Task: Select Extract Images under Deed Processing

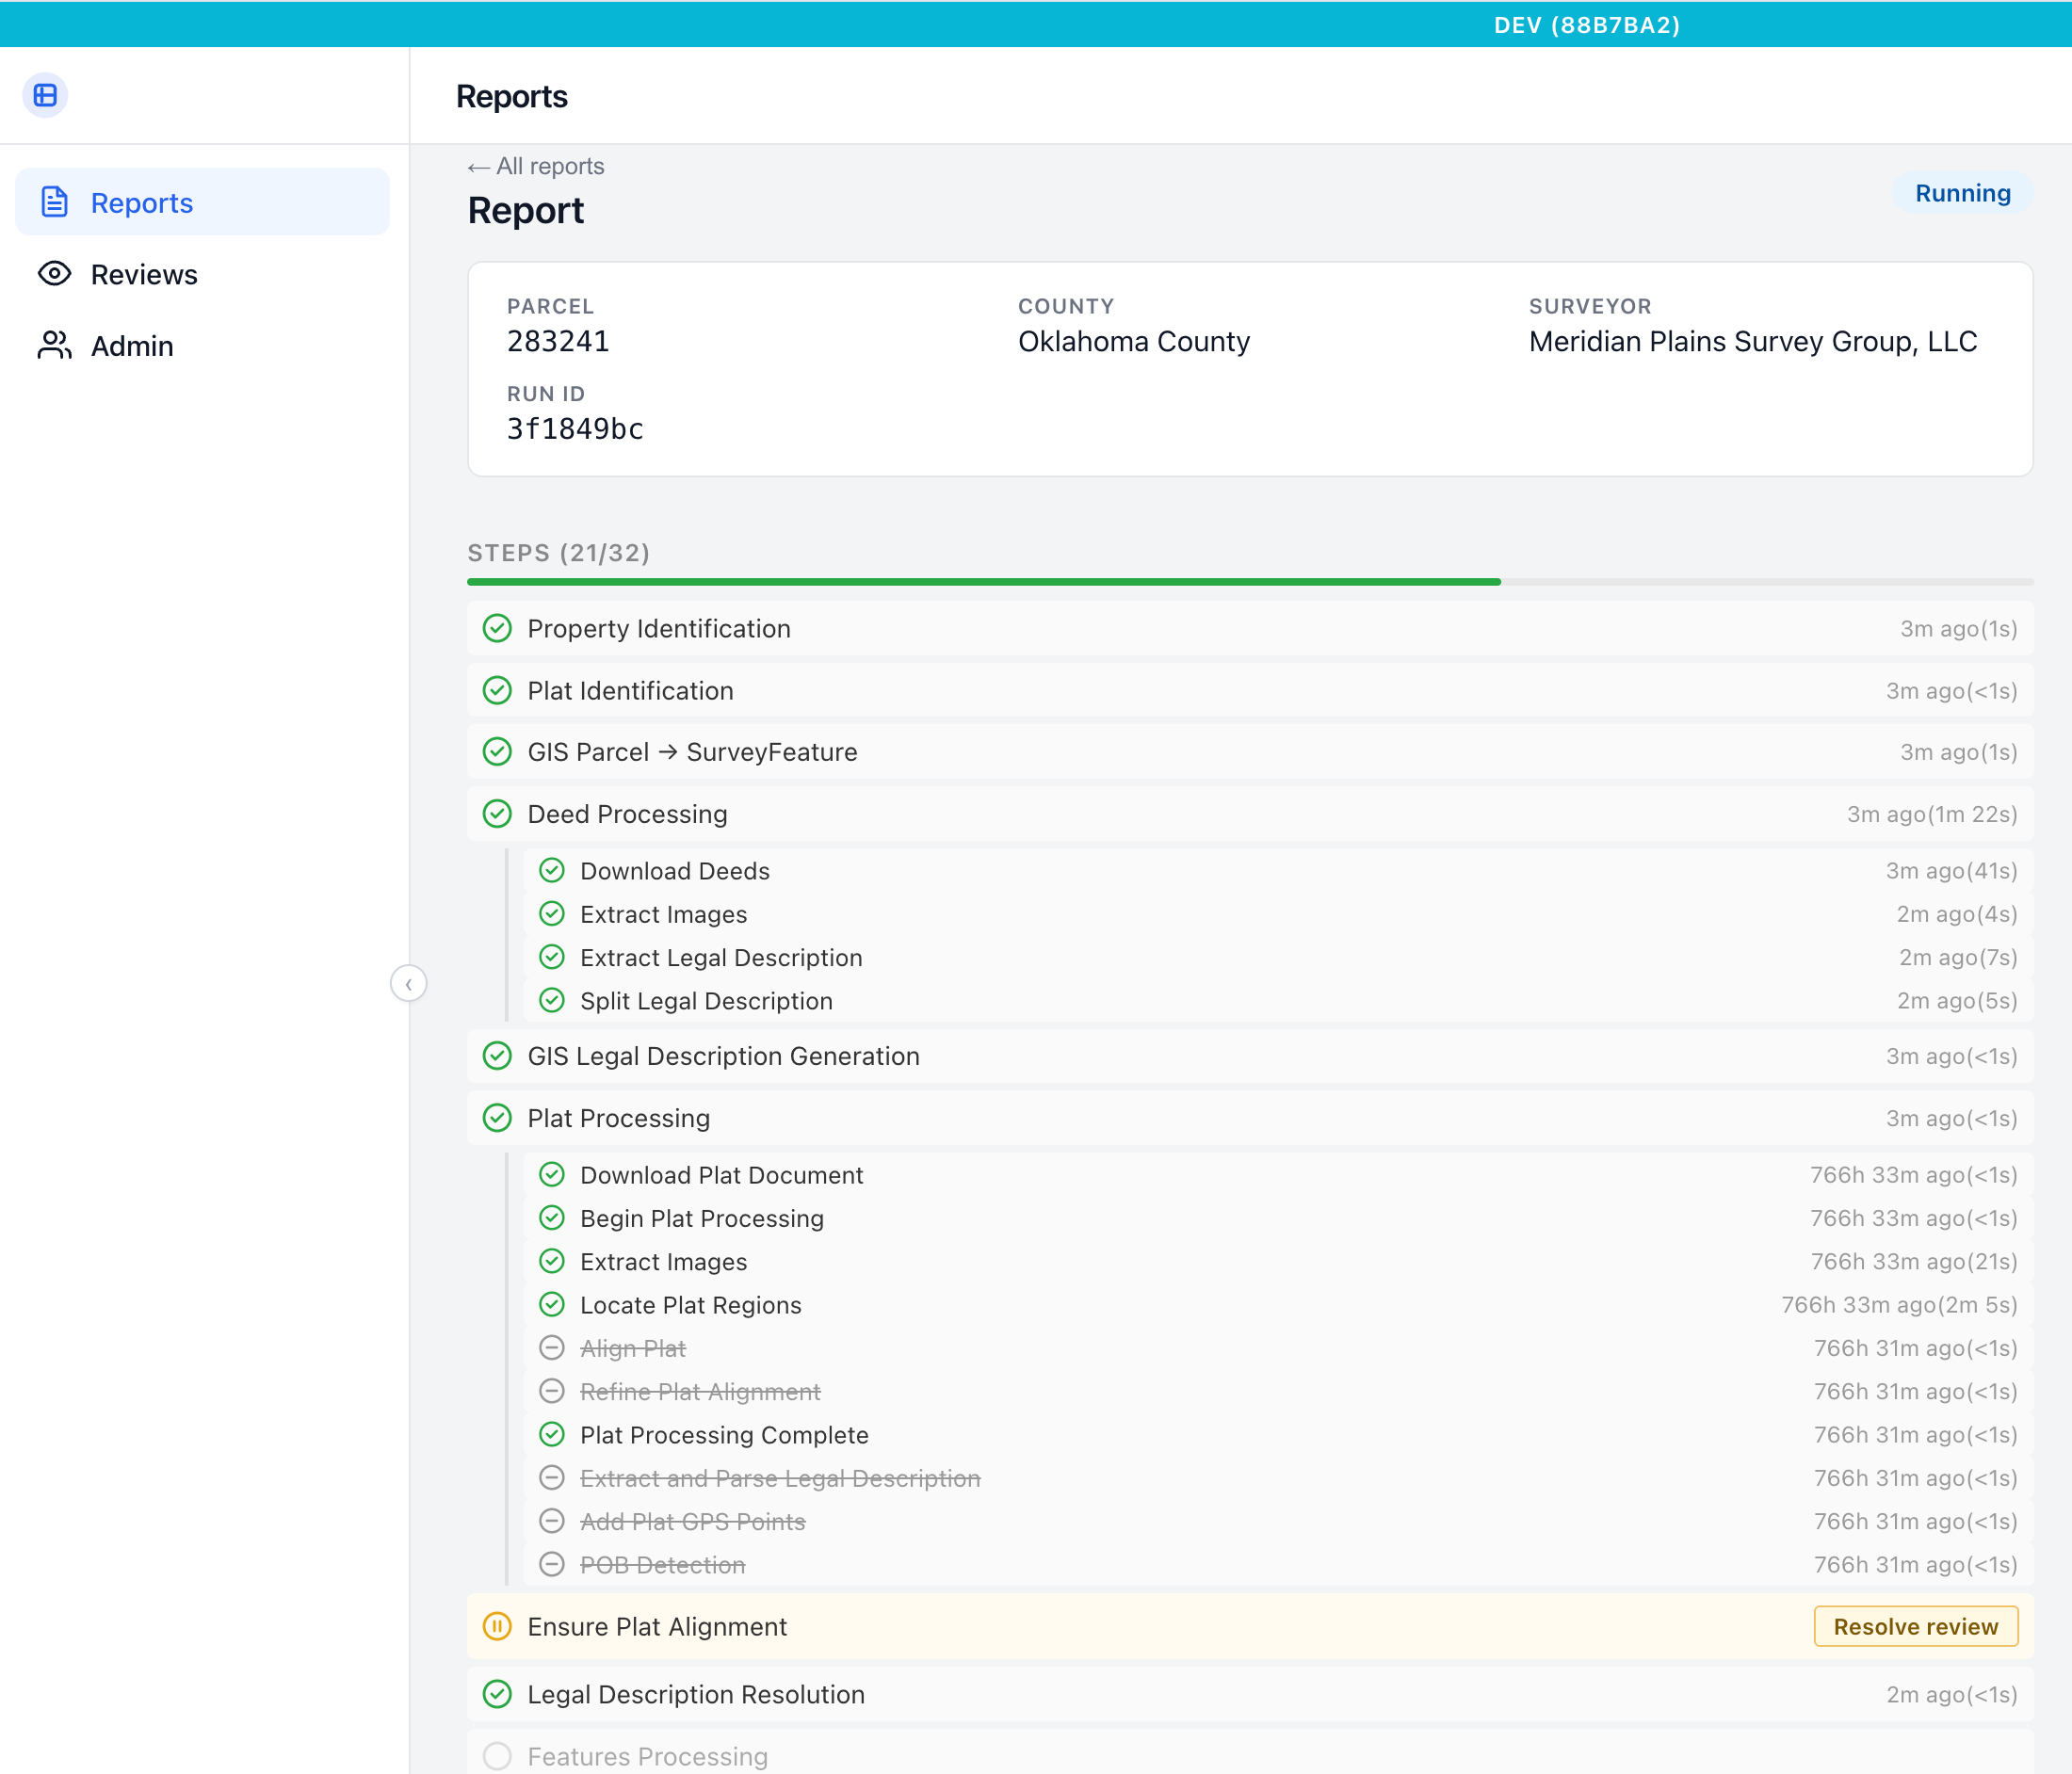Action: coord(1278,914)
